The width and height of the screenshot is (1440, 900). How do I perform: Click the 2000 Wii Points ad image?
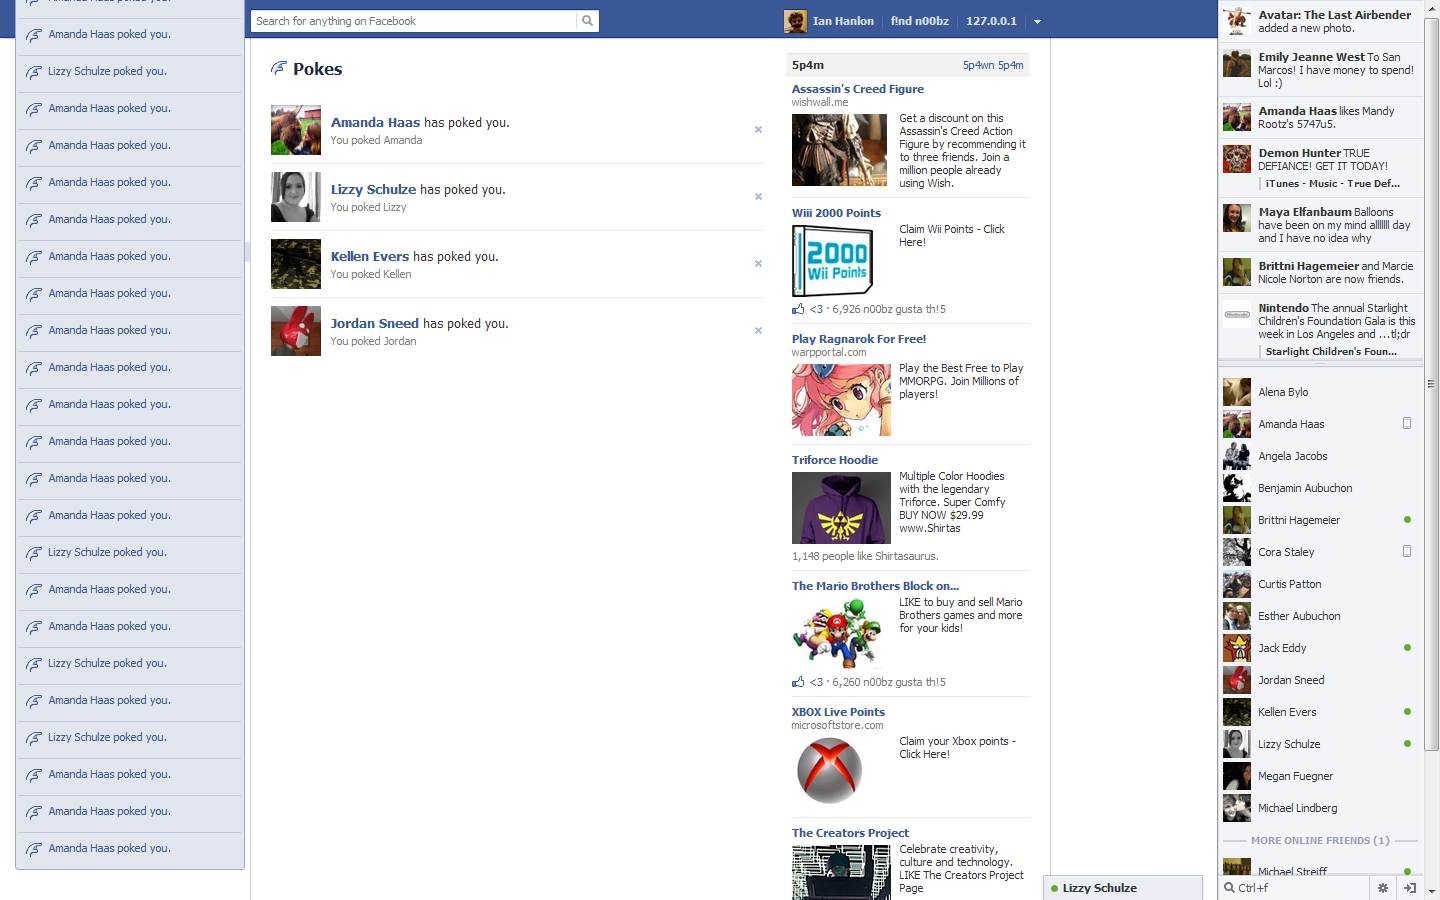833,261
